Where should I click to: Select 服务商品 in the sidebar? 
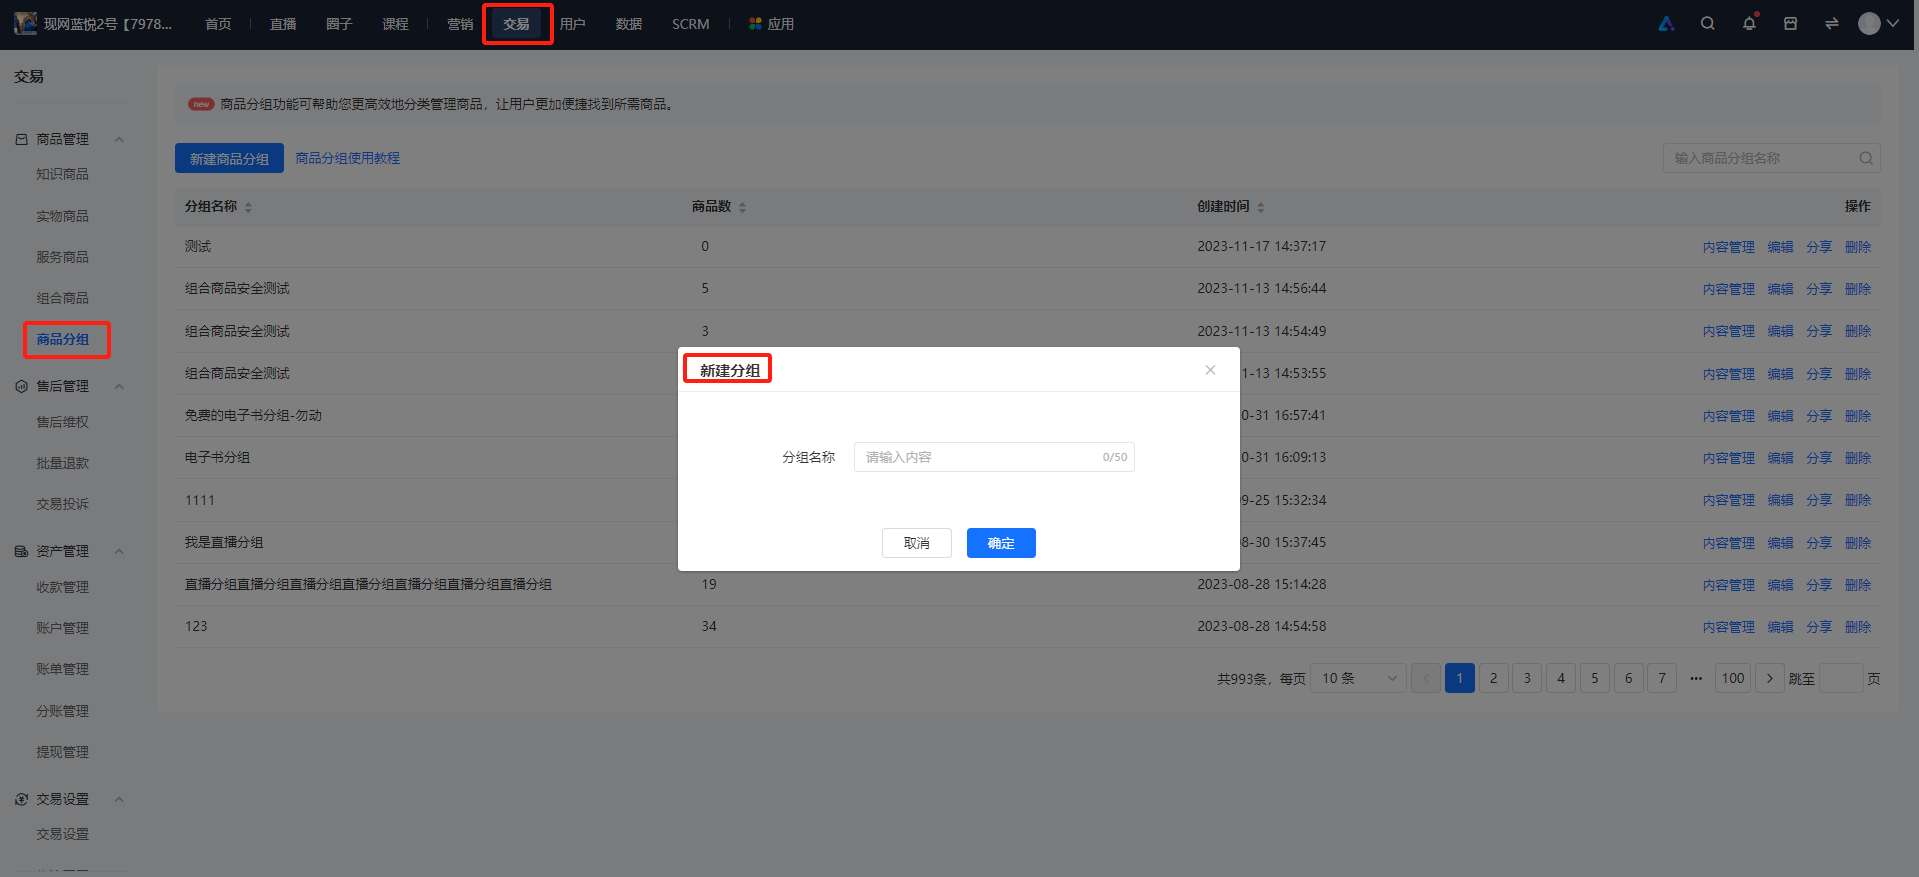coord(62,257)
